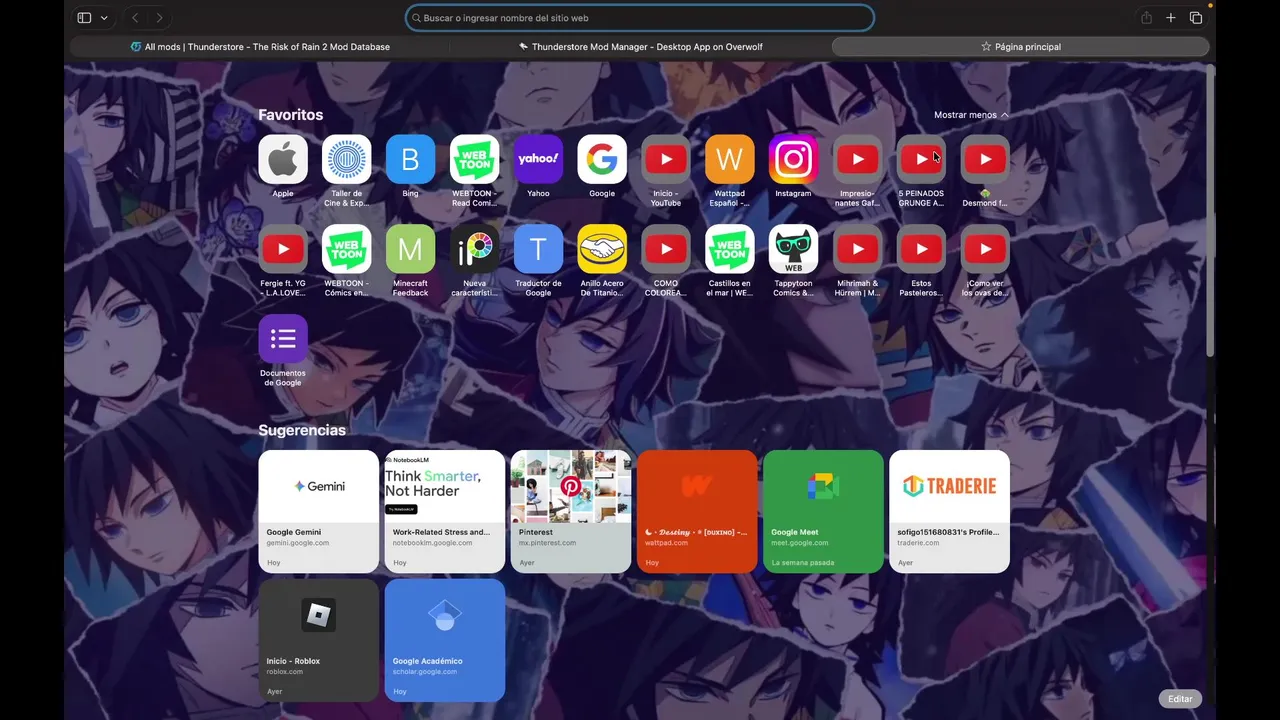1280x720 pixels.
Task: Click the page vertical scrollbar
Action: pos(1211,210)
